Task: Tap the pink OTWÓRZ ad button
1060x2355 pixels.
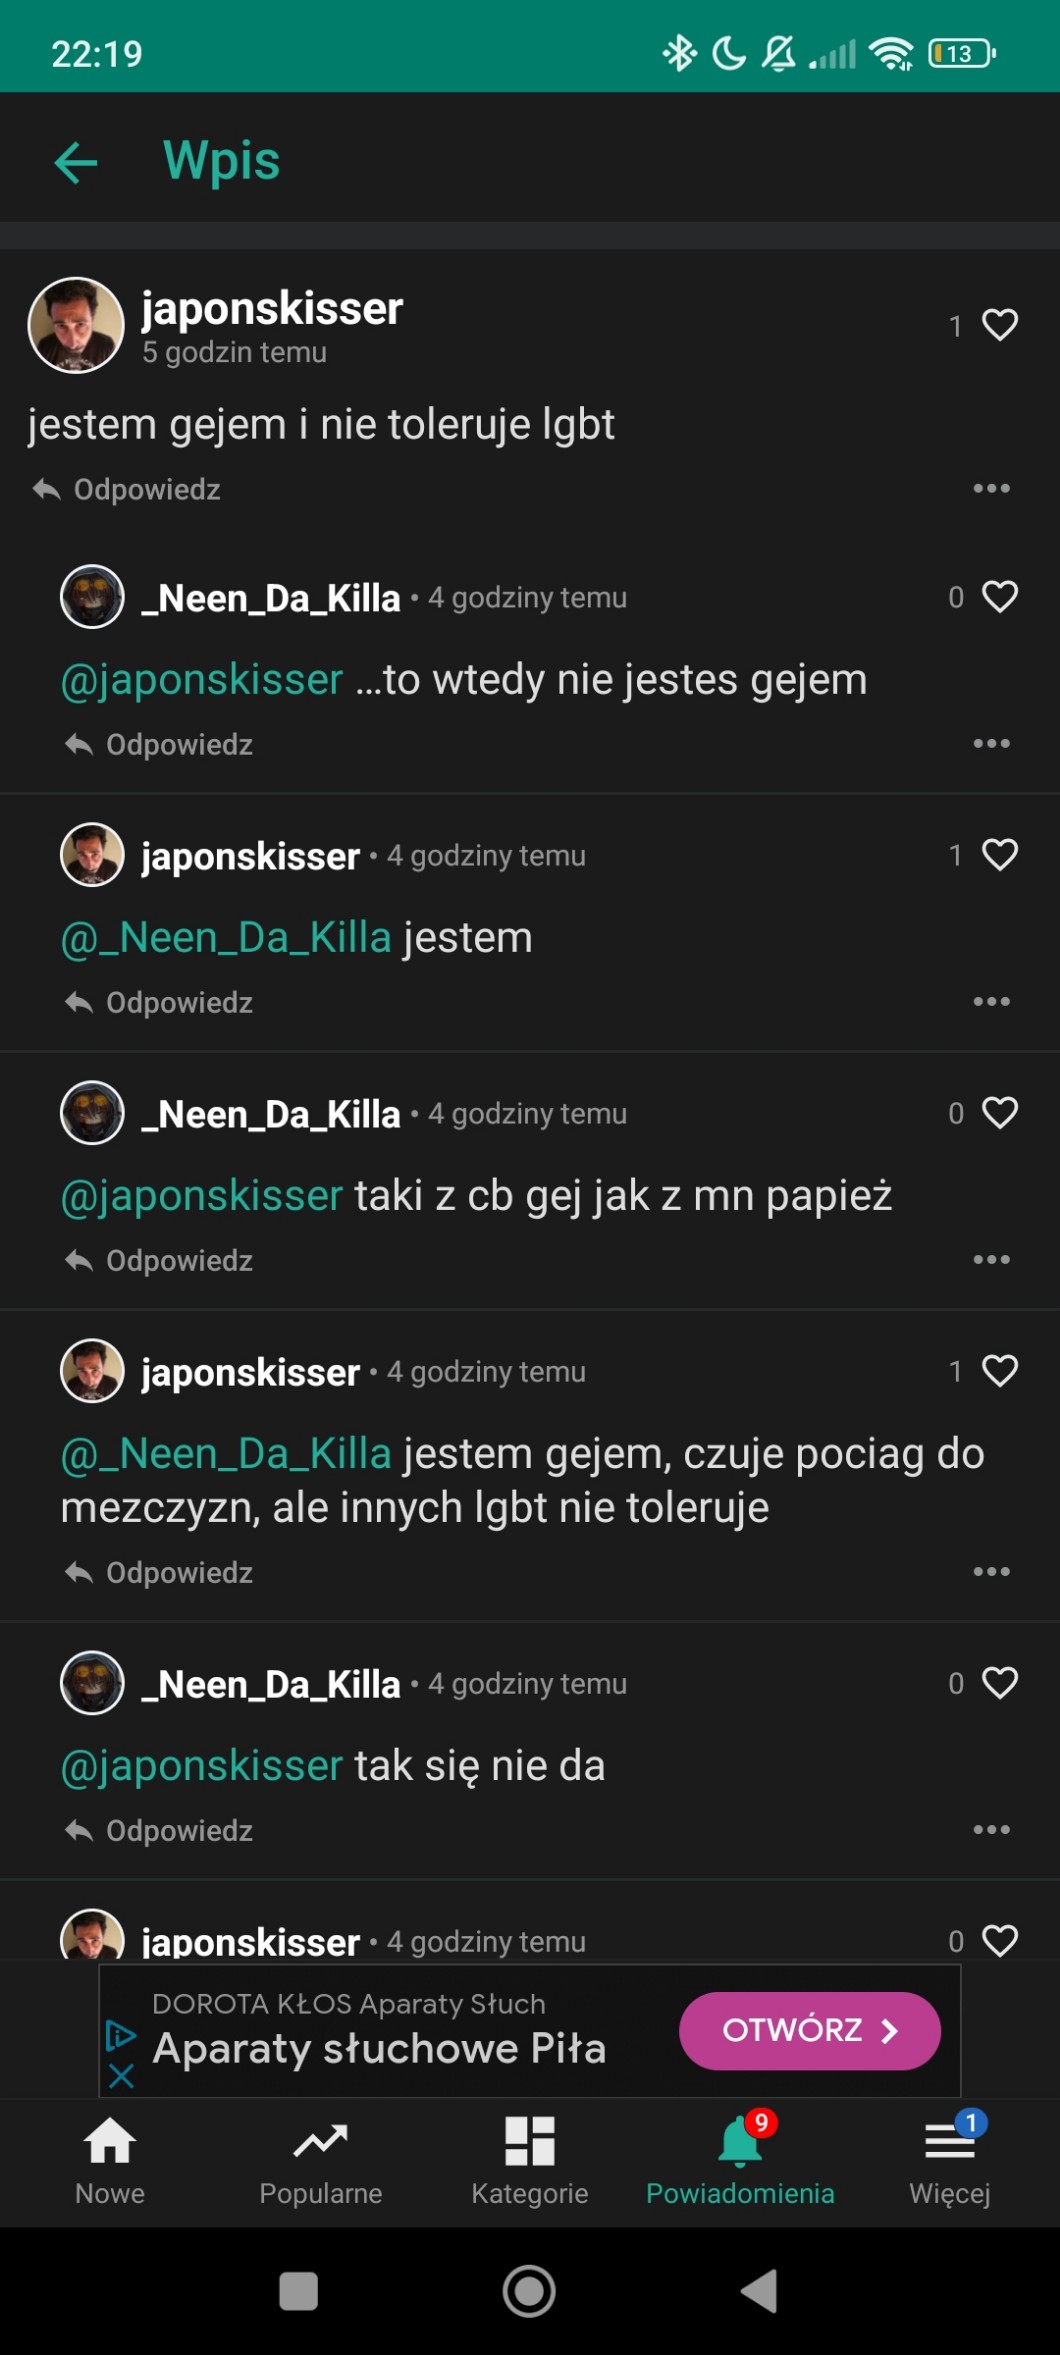Action: [809, 2030]
